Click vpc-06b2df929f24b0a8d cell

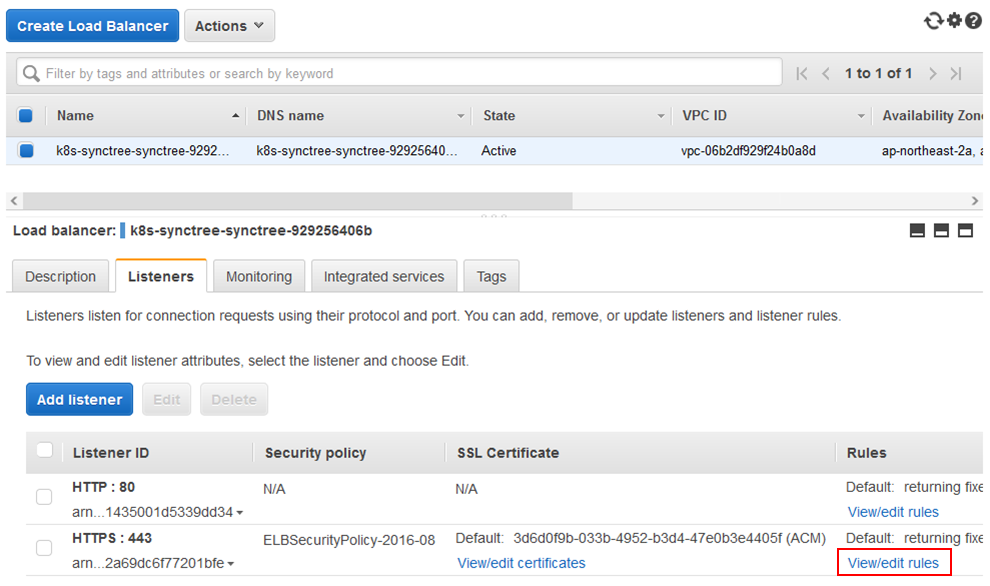point(748,151)
